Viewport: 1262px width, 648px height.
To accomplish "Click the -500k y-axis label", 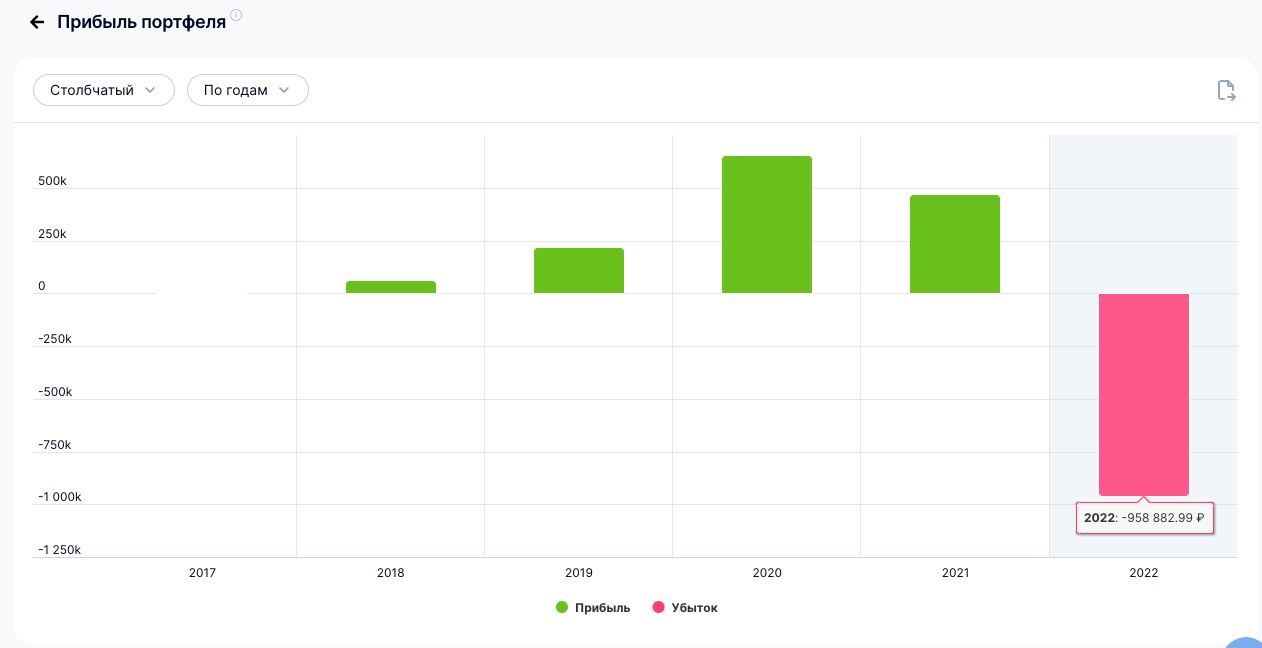I will pyautogui.click(x=55, y=392).
